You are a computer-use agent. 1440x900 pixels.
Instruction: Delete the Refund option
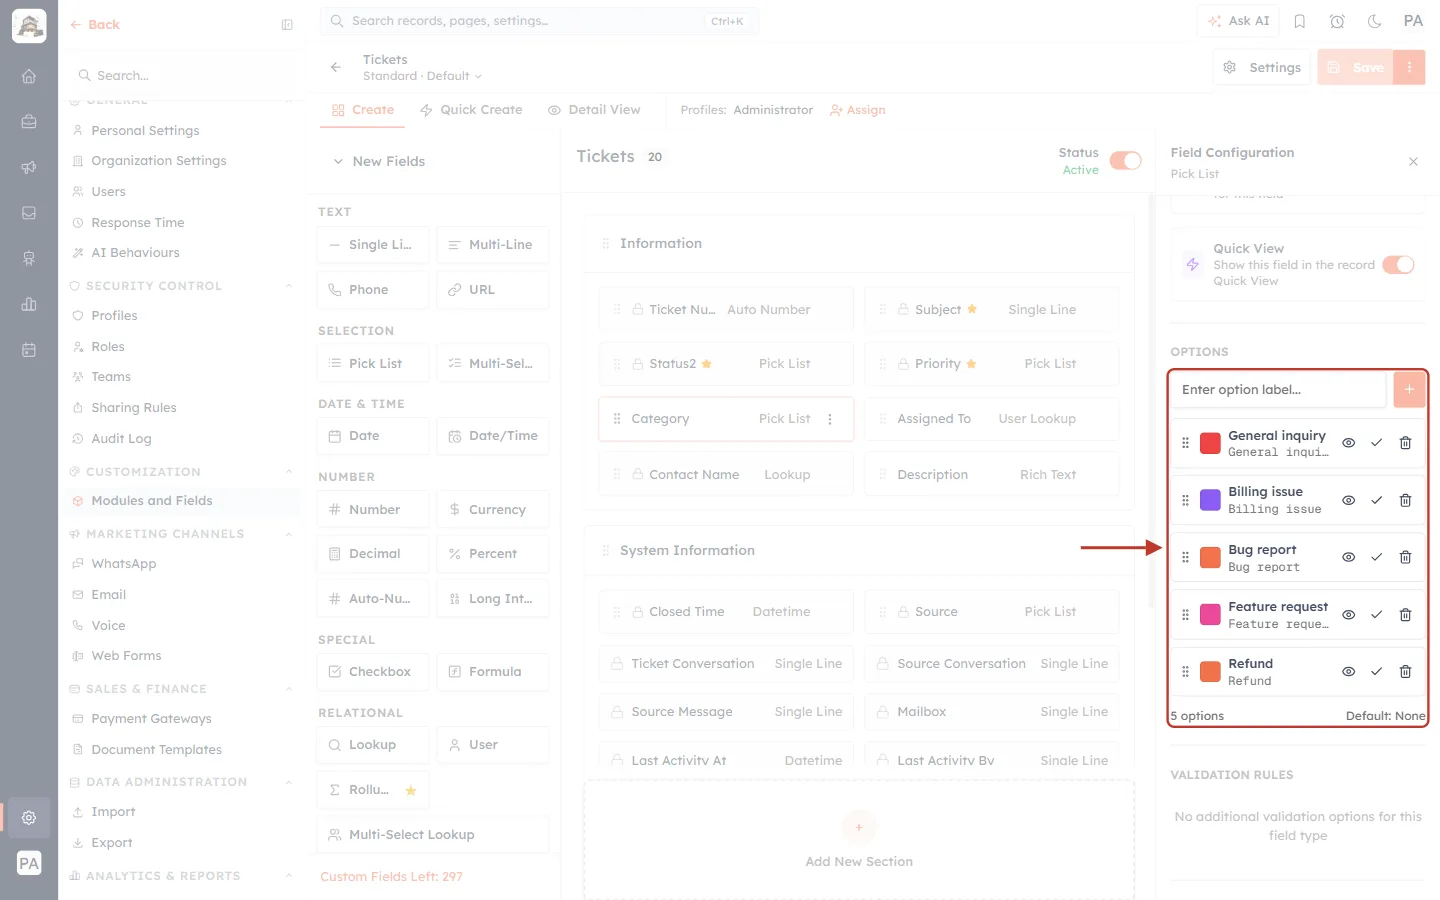point(1405,672)
